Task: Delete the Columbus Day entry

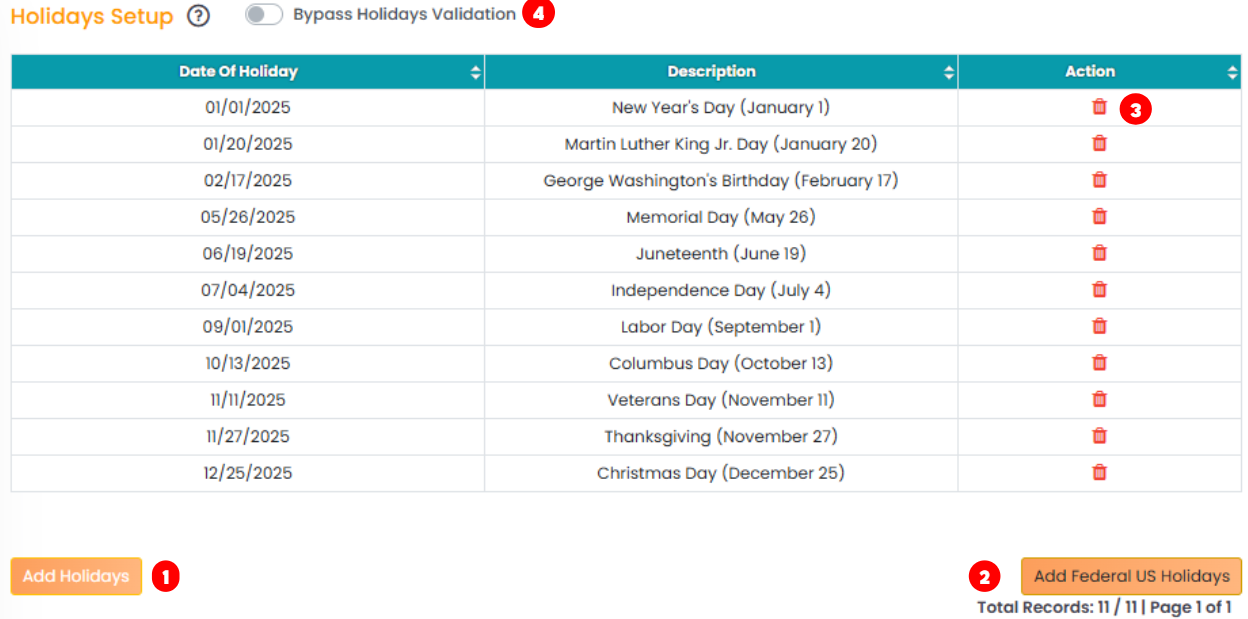Action: pos(1099,363)
